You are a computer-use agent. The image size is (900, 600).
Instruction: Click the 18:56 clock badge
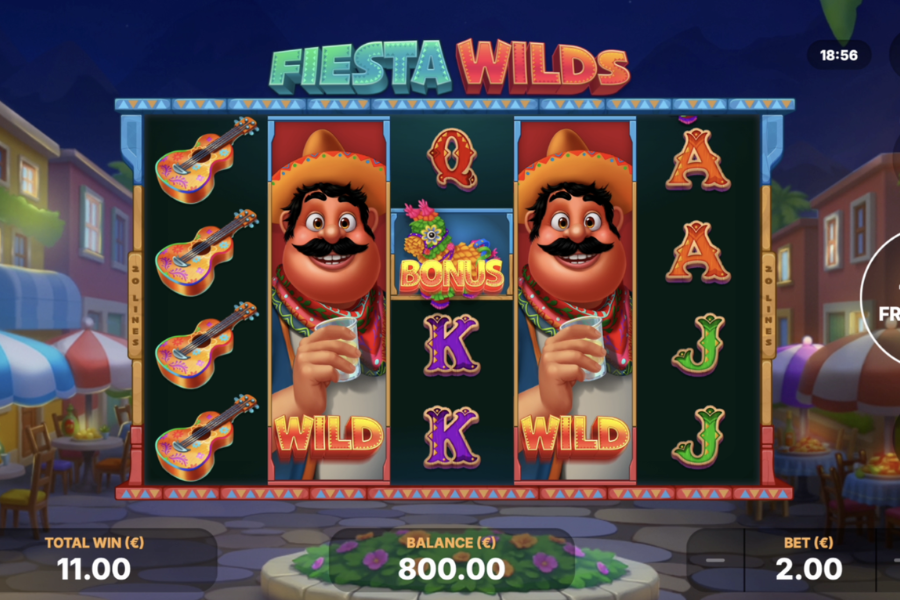coord(839,55)
